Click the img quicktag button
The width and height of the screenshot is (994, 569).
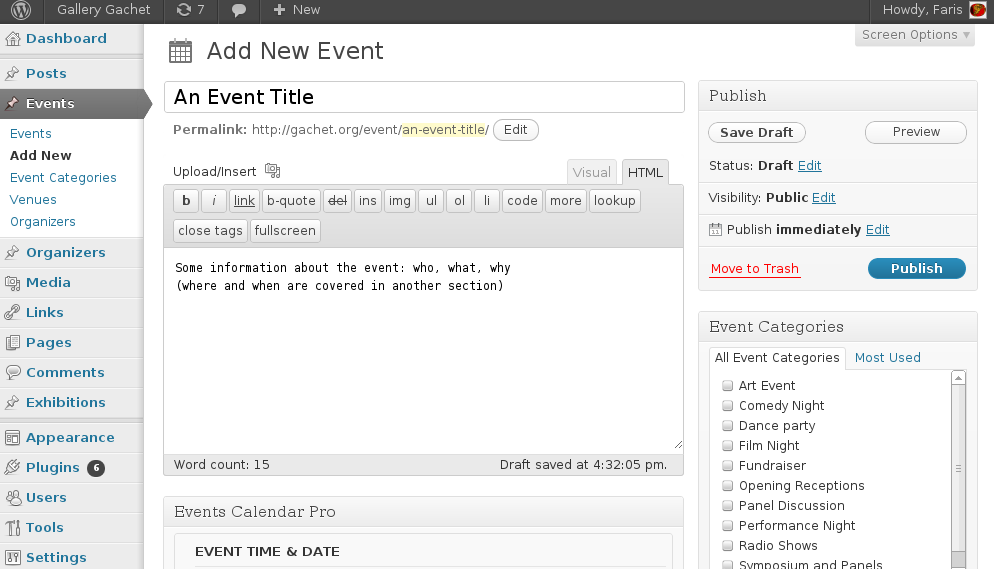point(399,201)
